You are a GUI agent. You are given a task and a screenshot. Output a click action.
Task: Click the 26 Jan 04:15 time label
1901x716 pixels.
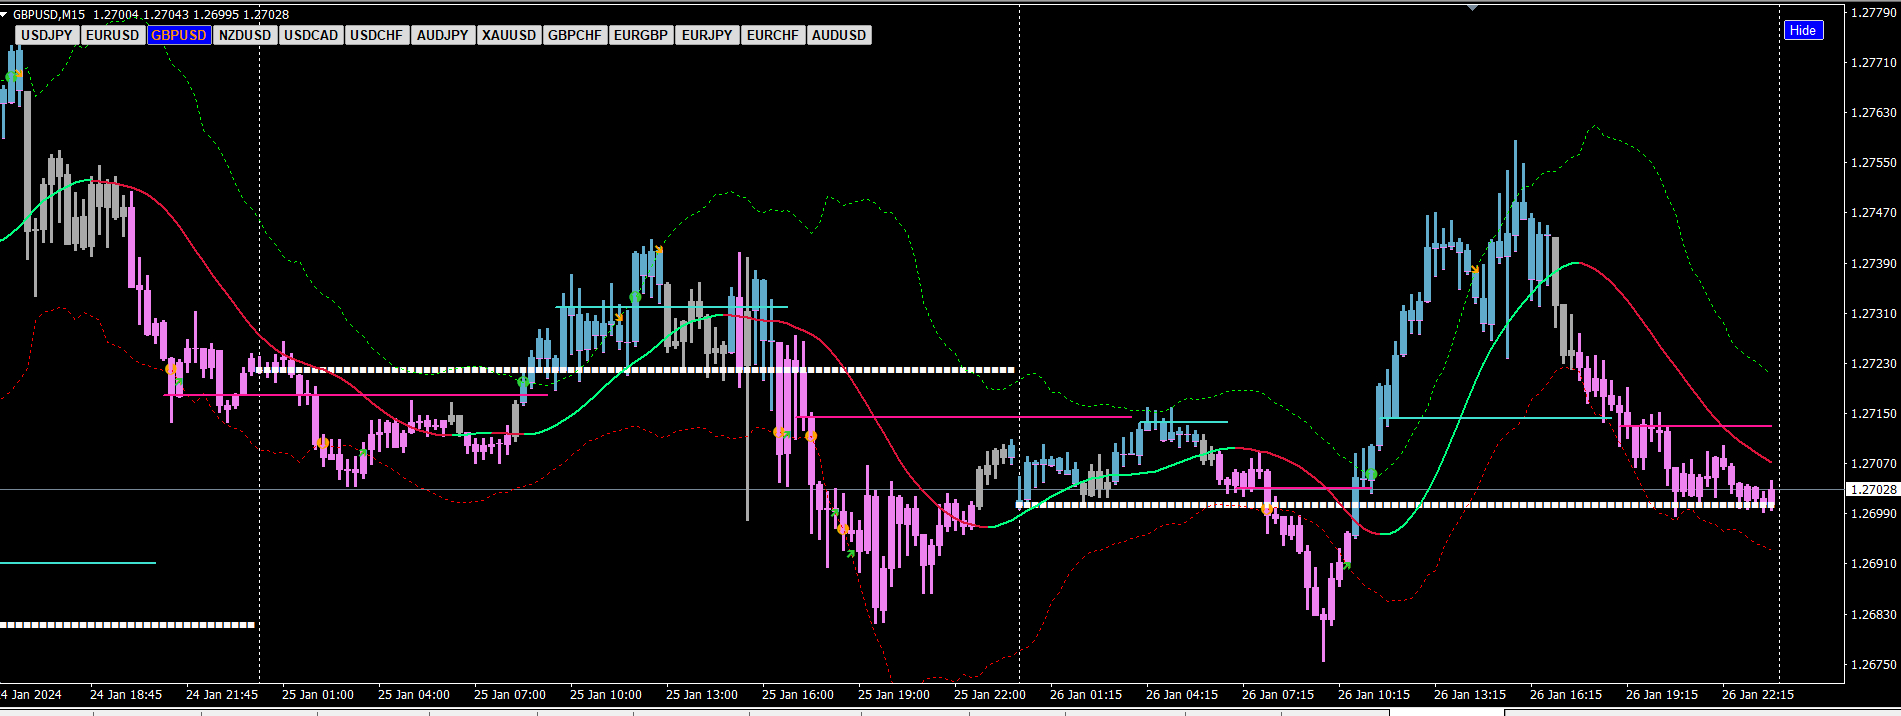[x=1182, y=694]
